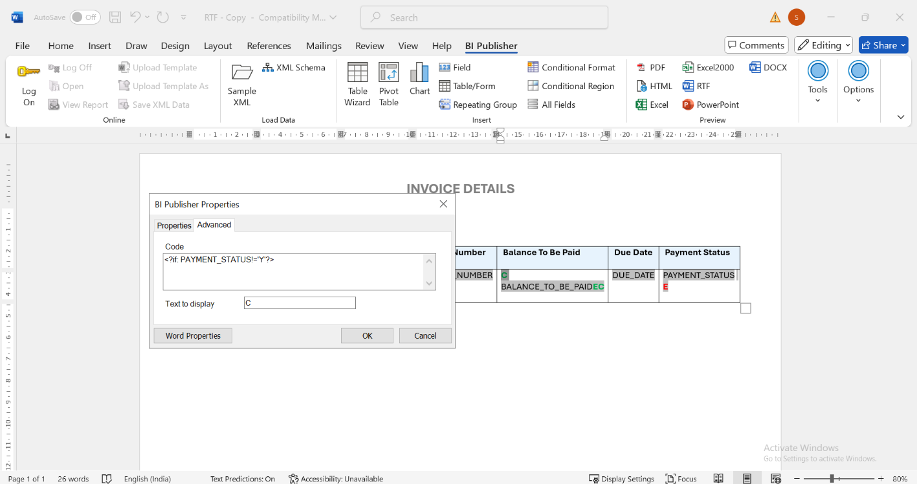
Task: Insert a Repeating Group
Action: click(x=478, y=104)
